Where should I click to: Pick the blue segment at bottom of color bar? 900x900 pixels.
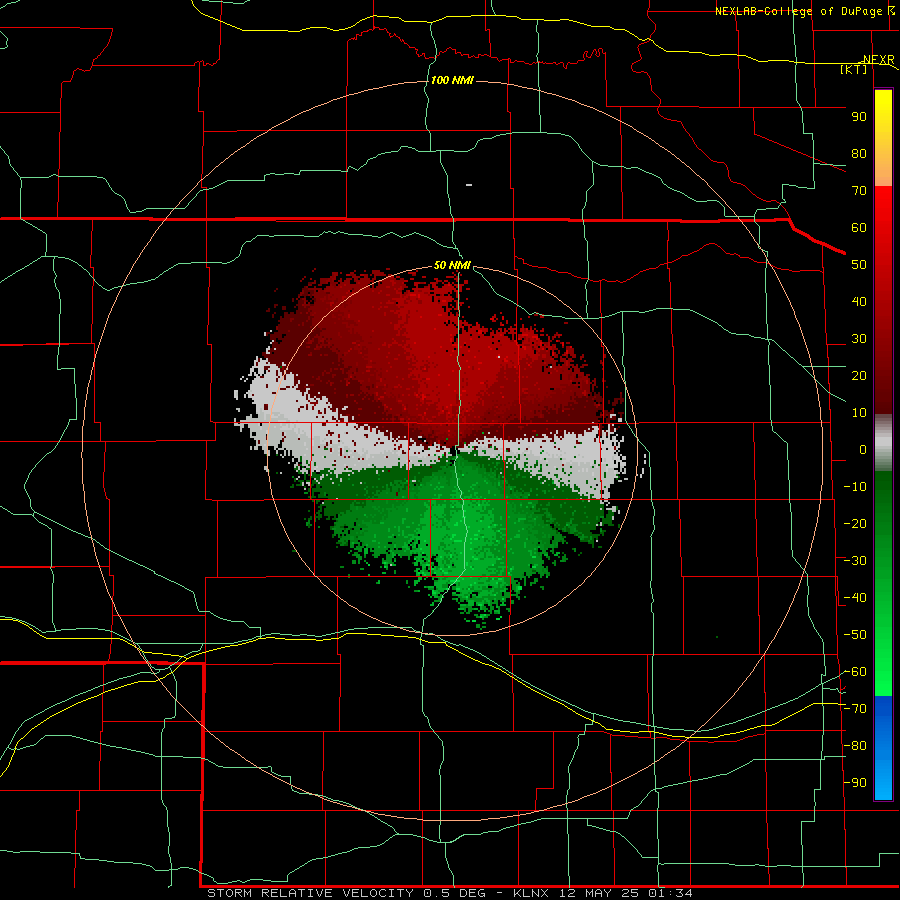(x=883, y=748)
